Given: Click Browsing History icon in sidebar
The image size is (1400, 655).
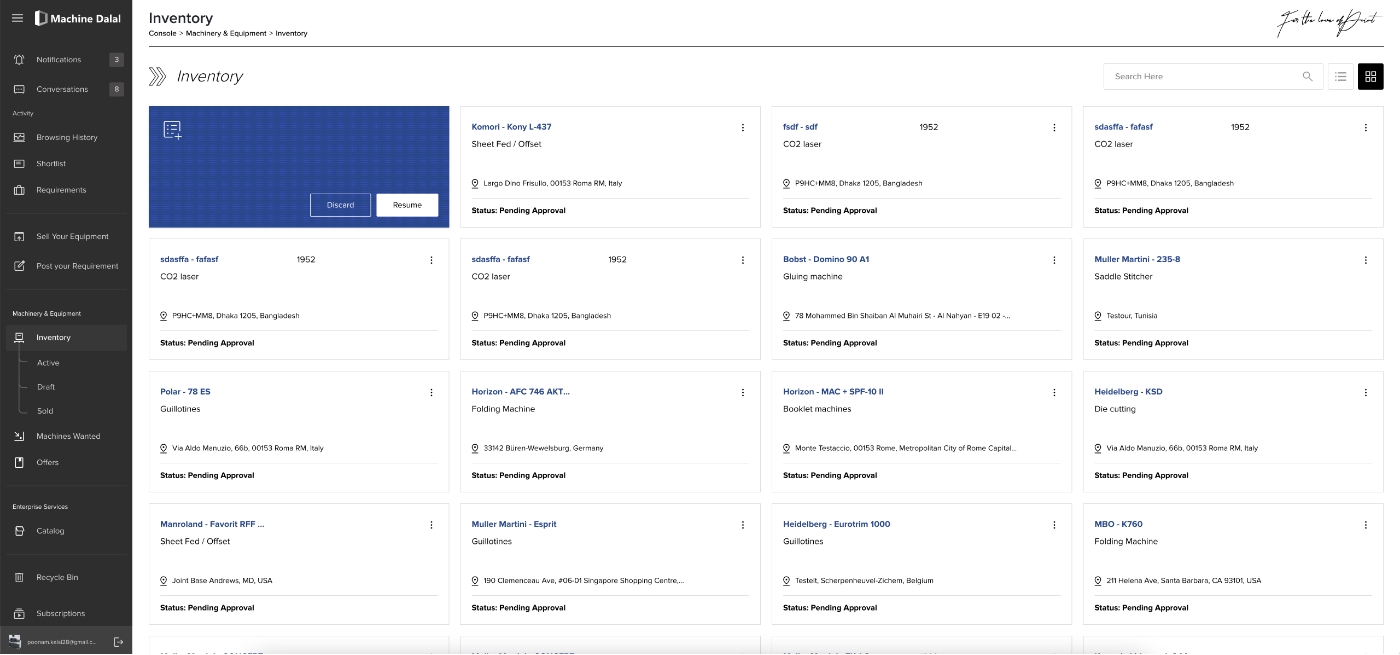Looking at the screenshot, I should [19, 137].
